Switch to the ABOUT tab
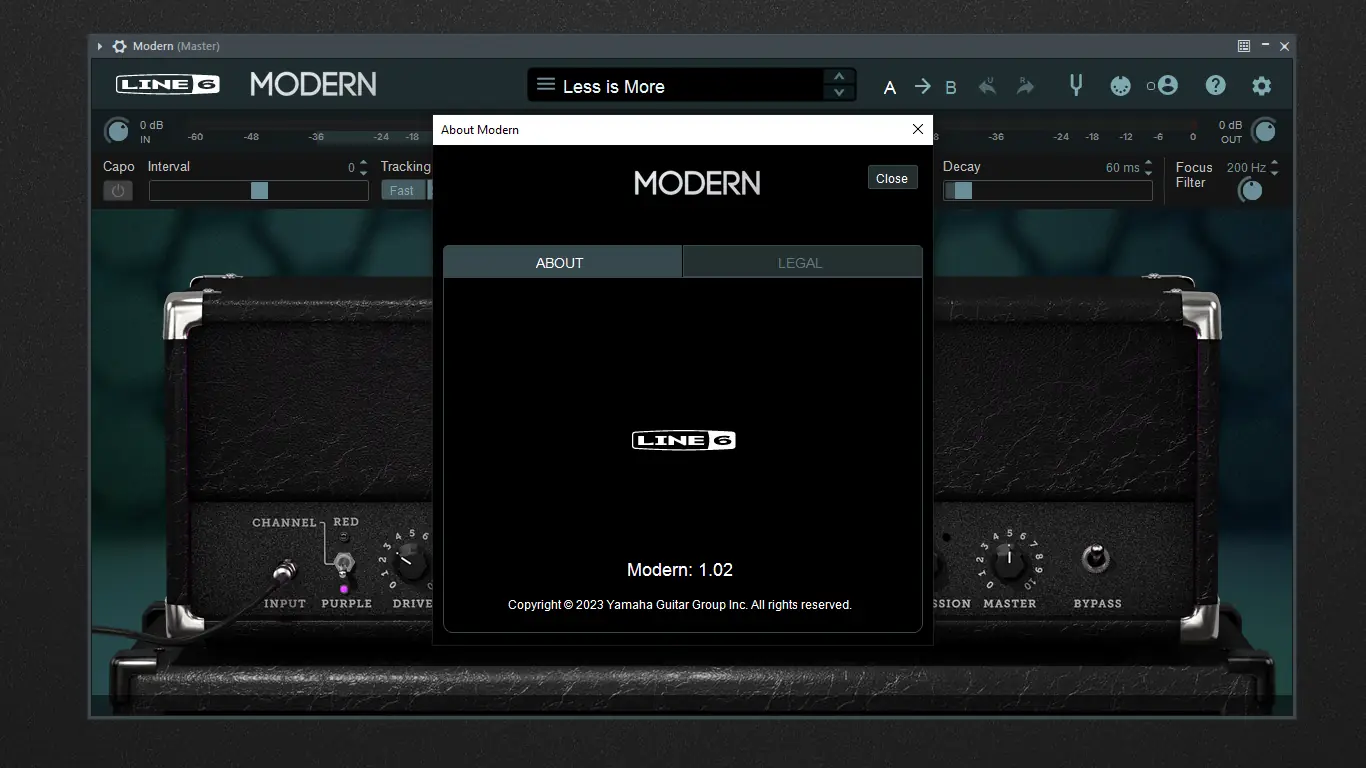The image size is (1366, 768). (563, 262)
